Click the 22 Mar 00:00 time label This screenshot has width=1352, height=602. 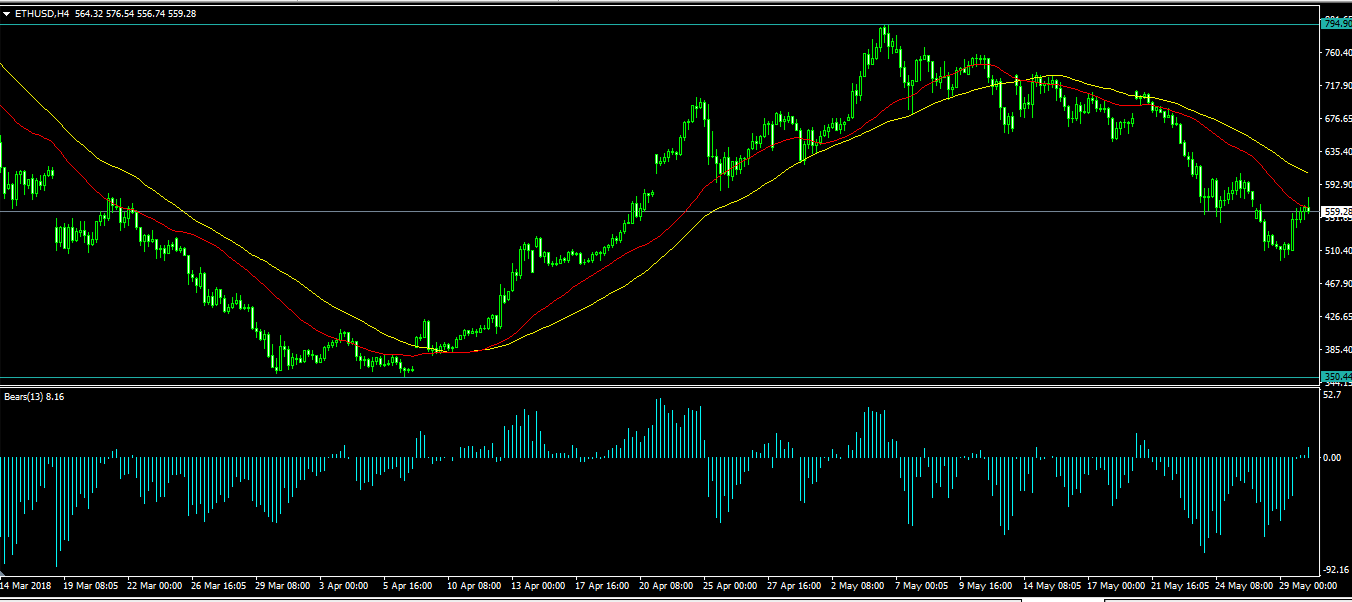point(155,585)
